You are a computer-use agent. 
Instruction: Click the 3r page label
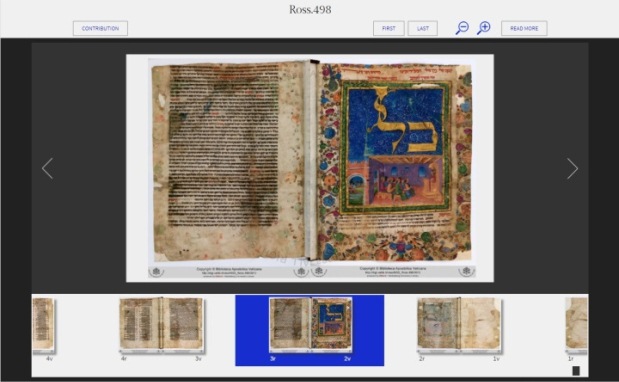tap(272, 359)
